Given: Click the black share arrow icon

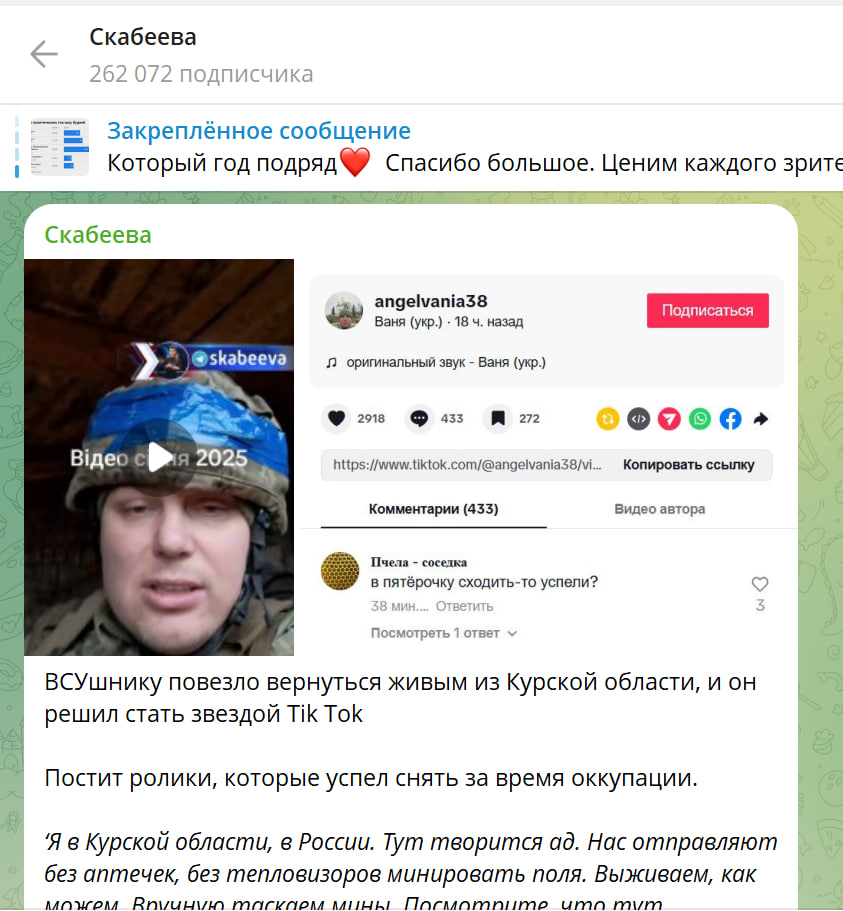Looking at the screenshot, I should click(761, 419).
